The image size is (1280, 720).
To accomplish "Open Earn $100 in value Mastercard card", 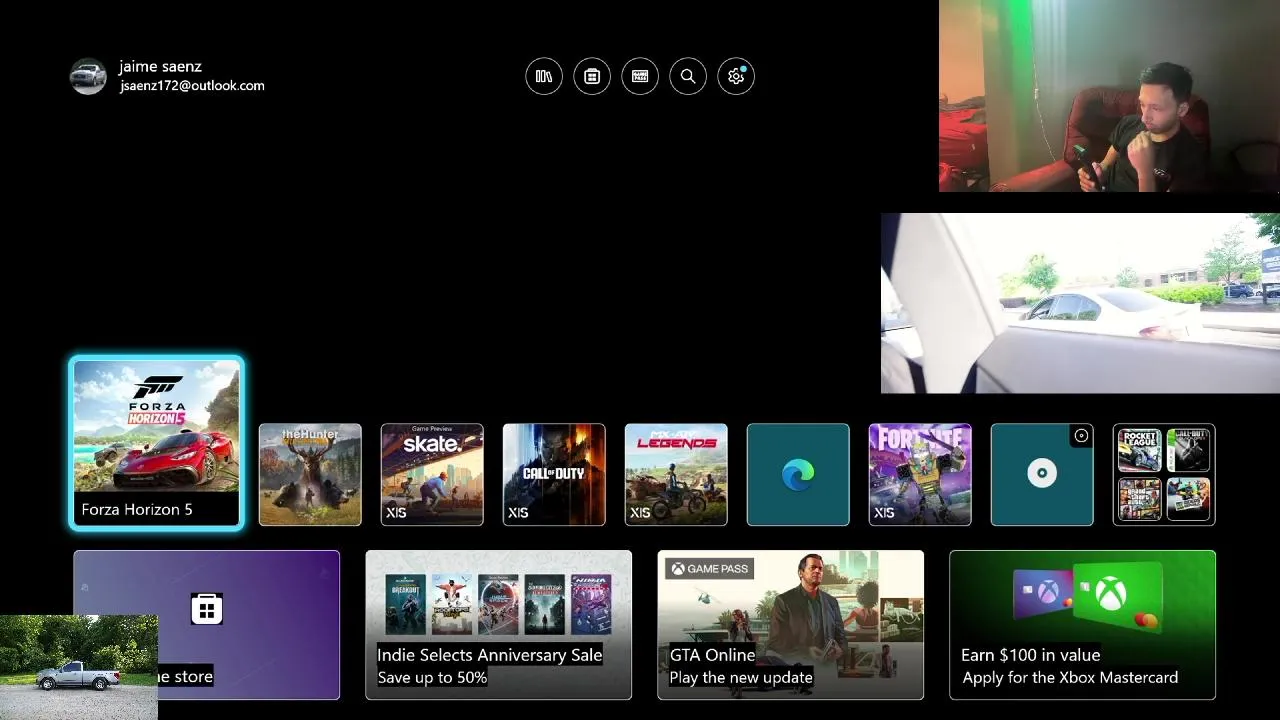I will (1082, 625).
